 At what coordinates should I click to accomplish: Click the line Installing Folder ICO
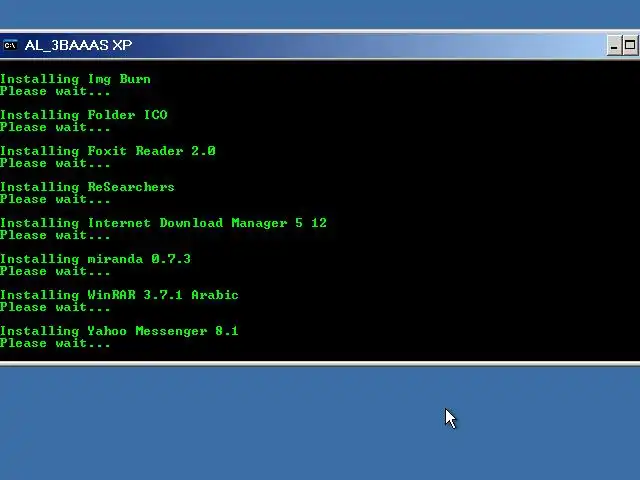pyautogui.click(x=84, y=115)
